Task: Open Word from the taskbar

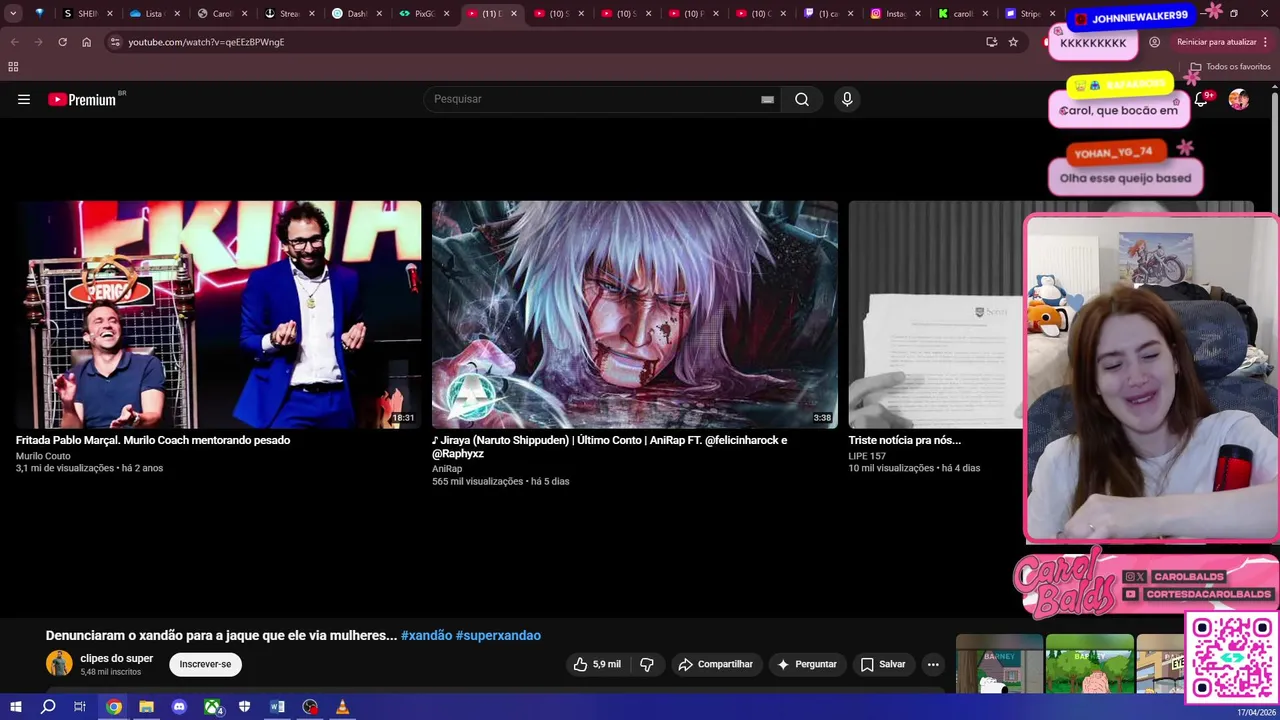Action: click(x=277, y=707)
